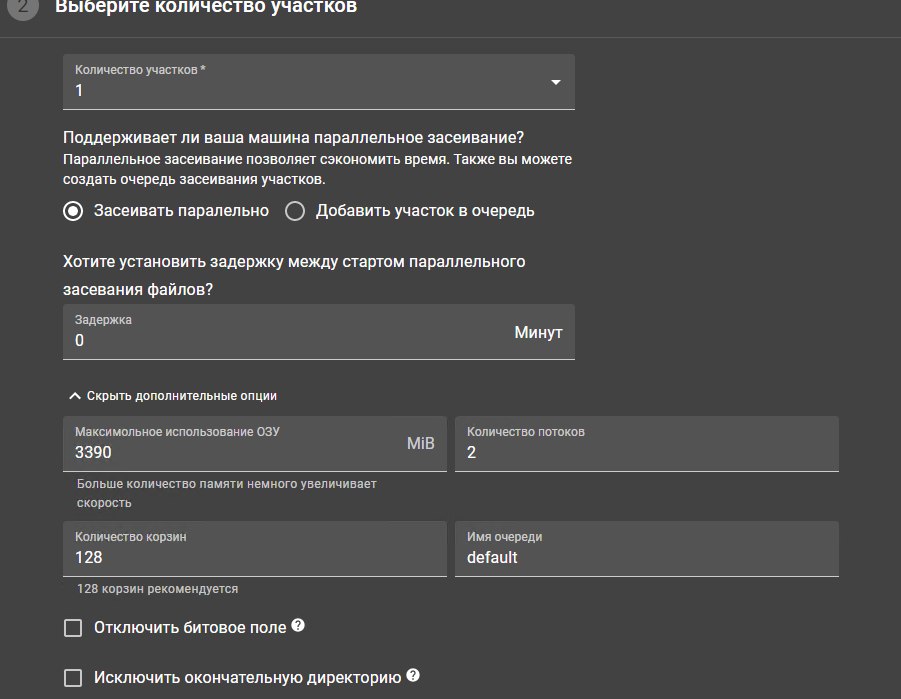Viewport: 901px width, 699px height.
Task: Focus the Максимальное использование ОЗУ field
Action: [x=230, y=452]
